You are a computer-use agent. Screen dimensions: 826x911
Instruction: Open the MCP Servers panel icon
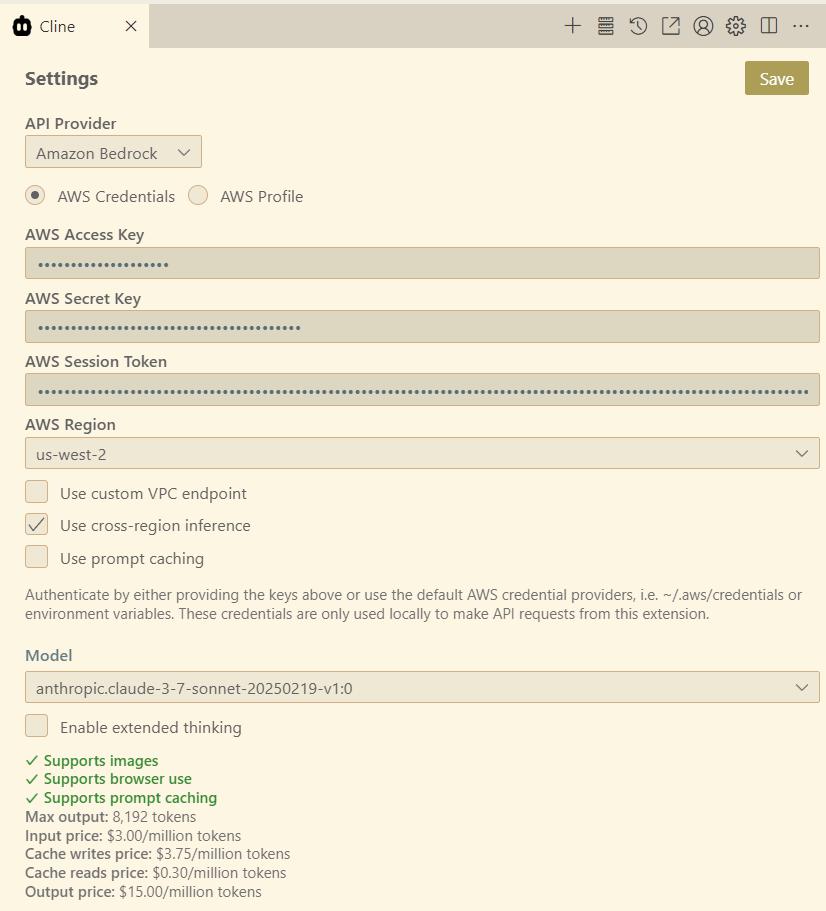pos(605,26)
